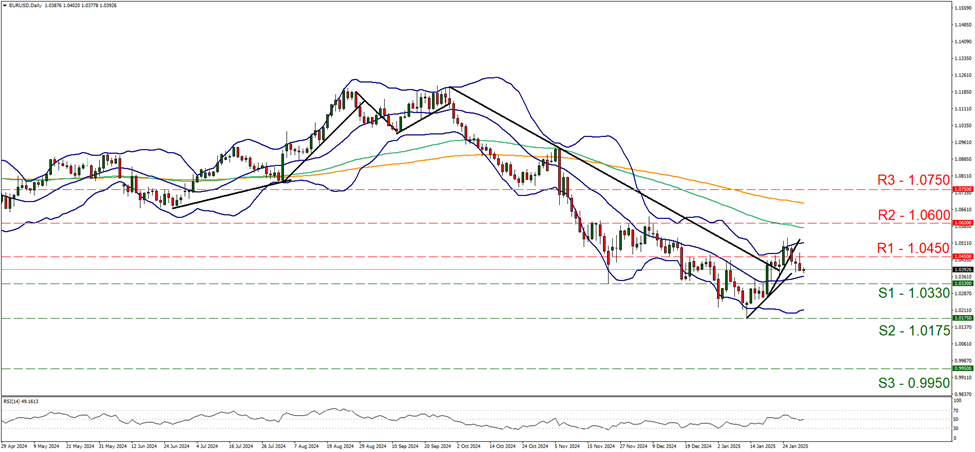Image resolution: width=975 pixels, height=452 pixels.
Task: Select the S3 - 0.9950 support label
Action: 915,382
